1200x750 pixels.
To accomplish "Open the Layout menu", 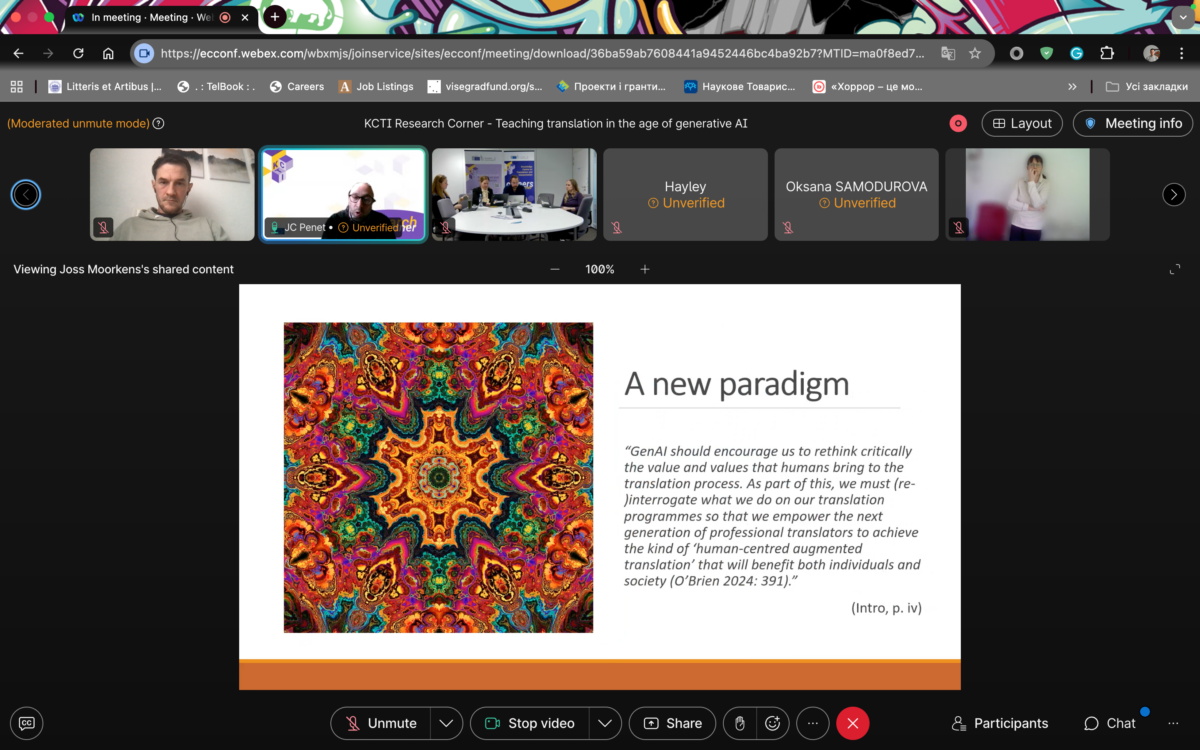I will pyautogui.click(x=1021, y=123).
